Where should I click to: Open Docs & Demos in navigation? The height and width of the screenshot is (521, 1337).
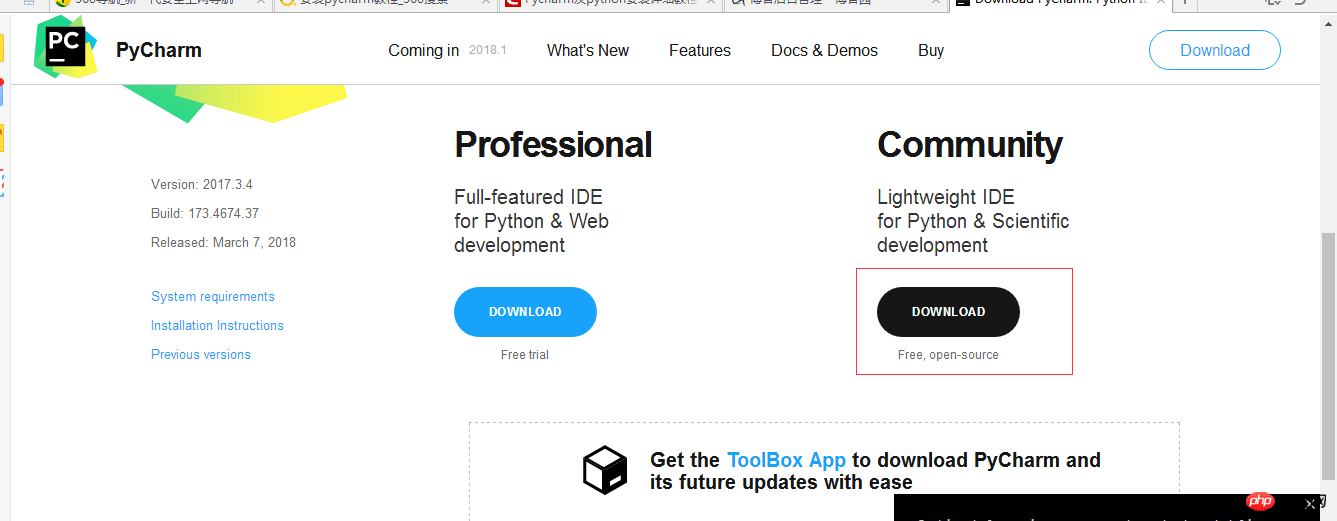coord(824,50)
